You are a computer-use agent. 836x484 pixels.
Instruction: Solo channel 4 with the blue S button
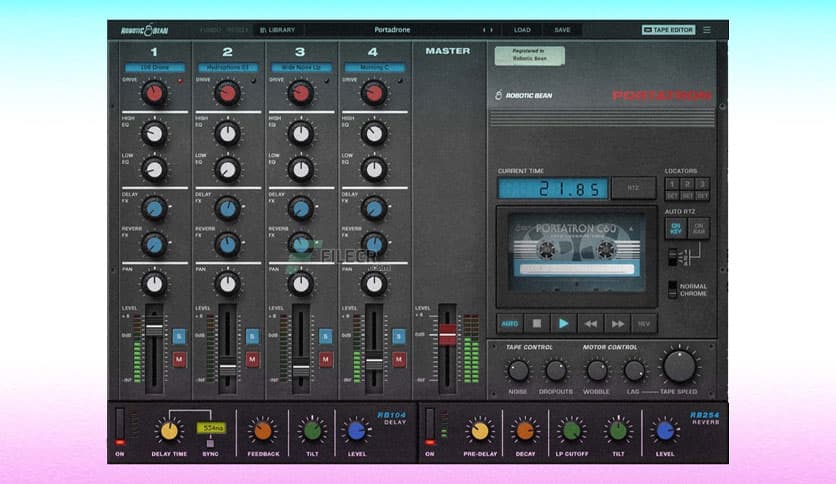[x=401, y=337]
